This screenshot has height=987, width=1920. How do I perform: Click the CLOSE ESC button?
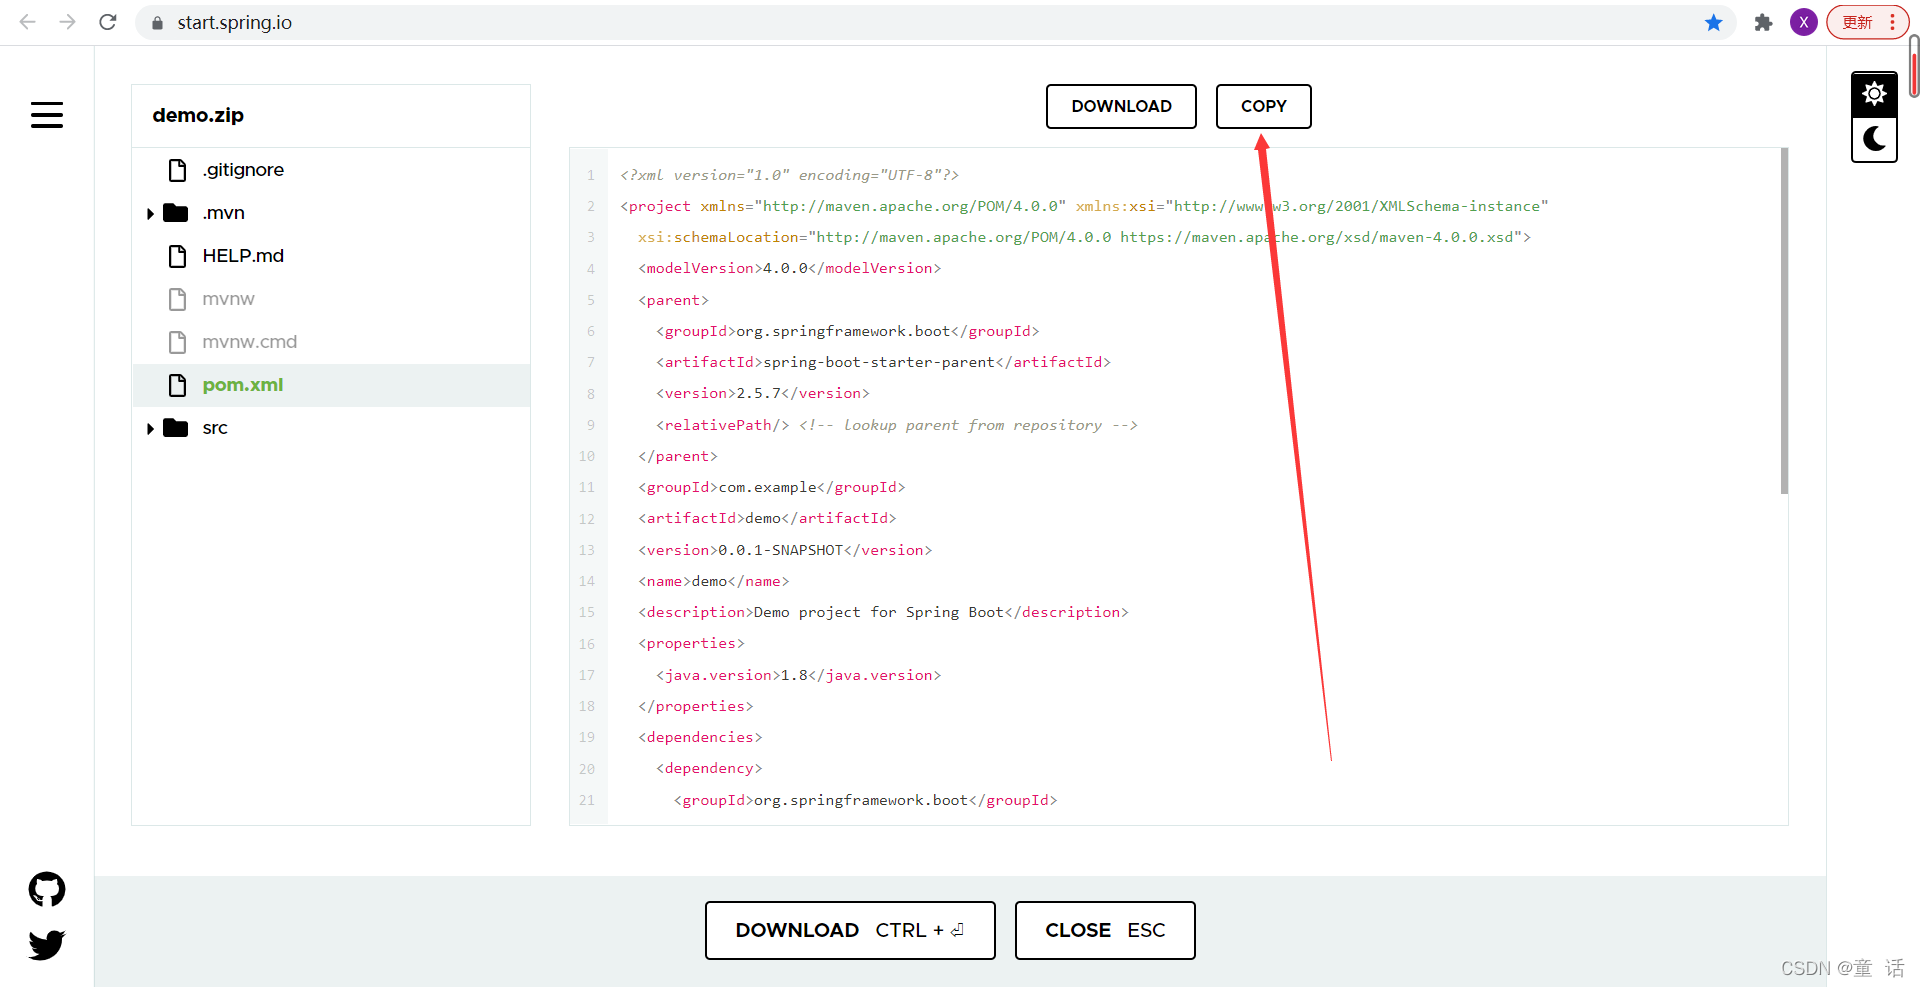click(1105, 930)
